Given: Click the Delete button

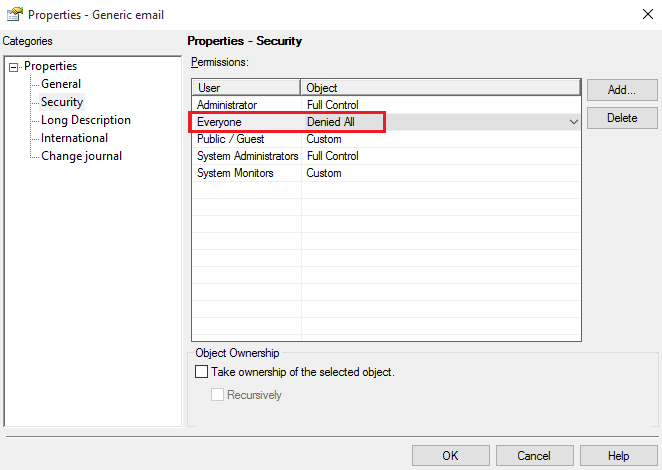Looking at the screenshot, I should 621,118.
